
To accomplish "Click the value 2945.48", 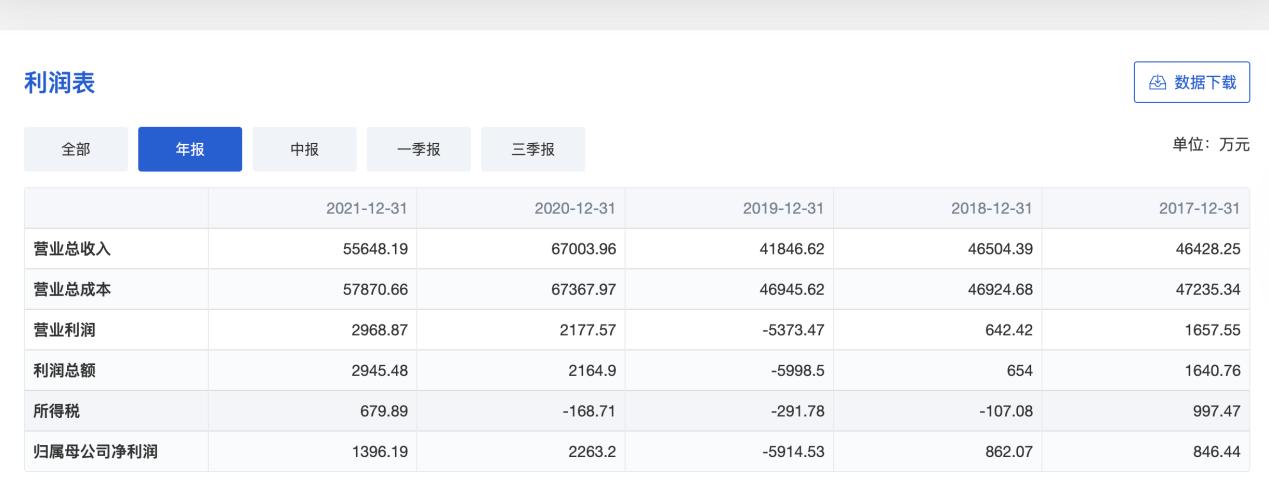I will click(x=379, y=371).
